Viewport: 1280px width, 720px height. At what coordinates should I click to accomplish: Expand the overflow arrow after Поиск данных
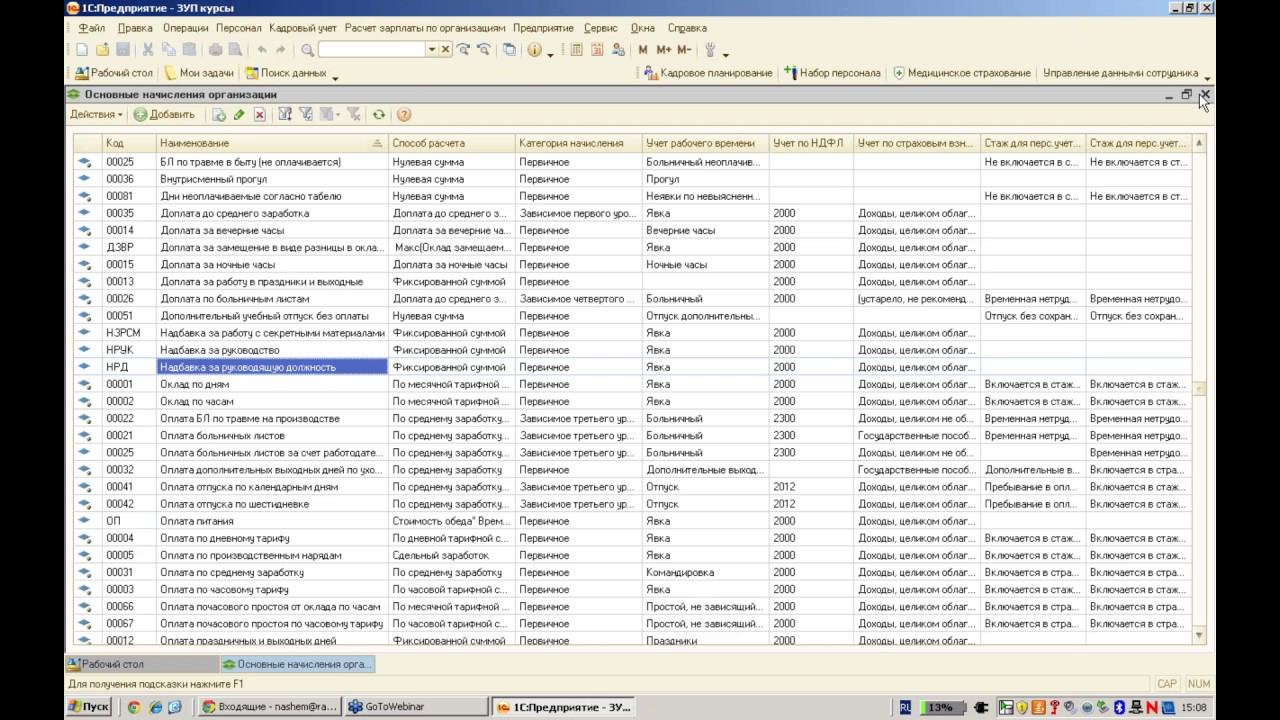coord(335,76)
